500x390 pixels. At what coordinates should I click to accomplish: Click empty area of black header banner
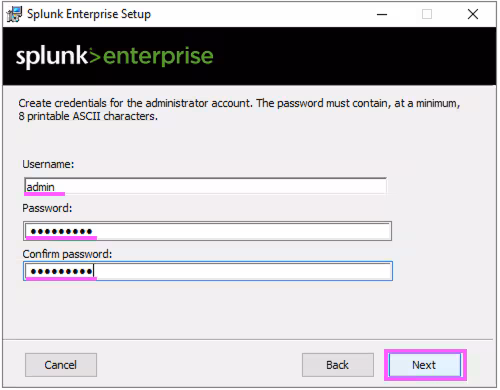coord(353,56)
